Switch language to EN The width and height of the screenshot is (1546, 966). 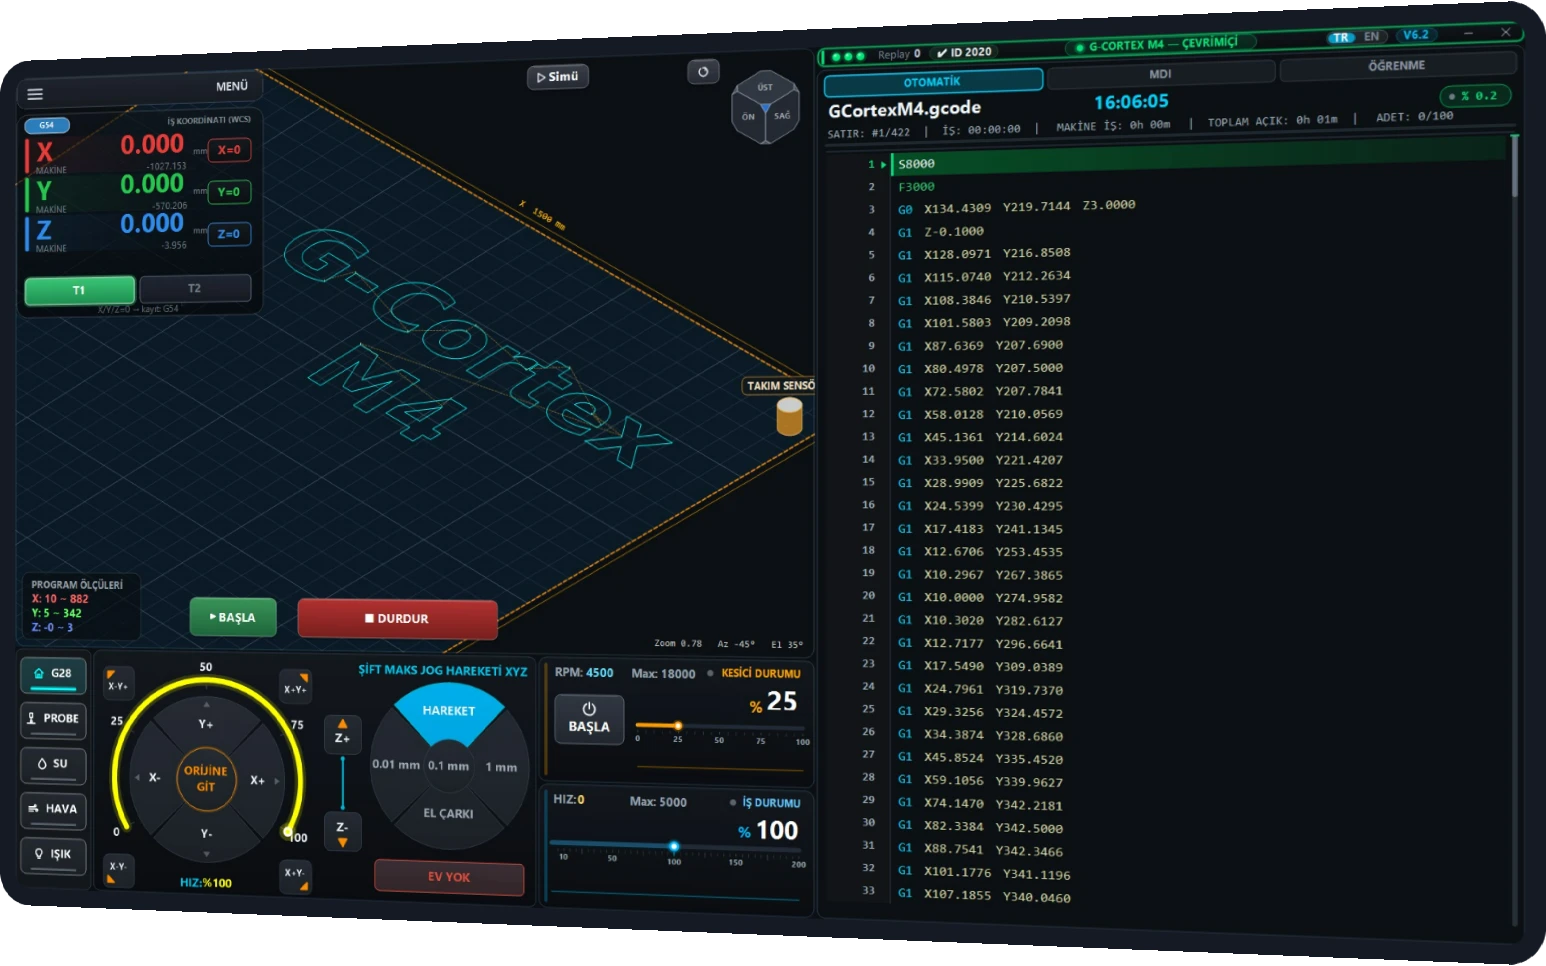point(1371,37)
